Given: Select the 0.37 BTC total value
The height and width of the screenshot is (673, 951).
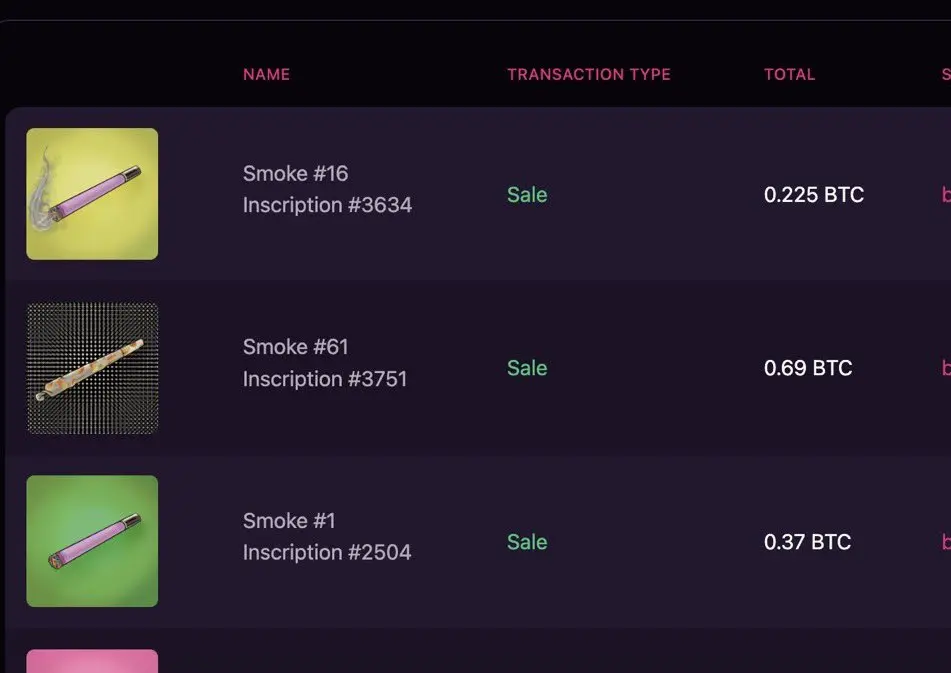Looking at the screenshot, I should coord(807,542).
